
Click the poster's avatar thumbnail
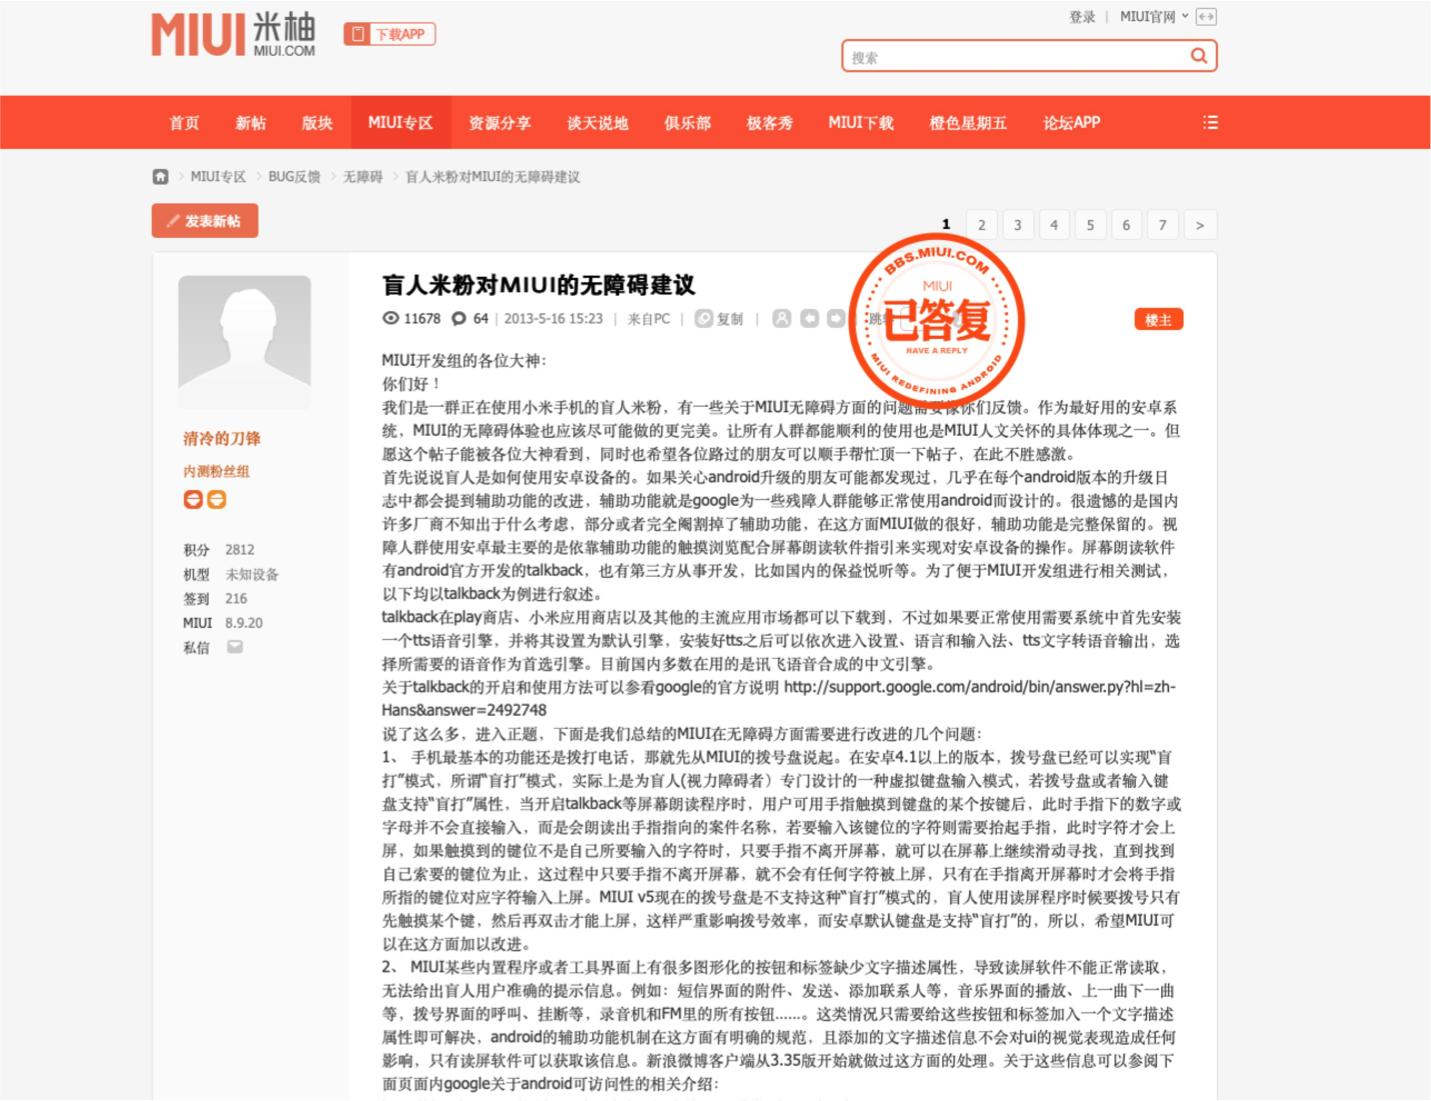pyautogui.click(x=244, y=340)
